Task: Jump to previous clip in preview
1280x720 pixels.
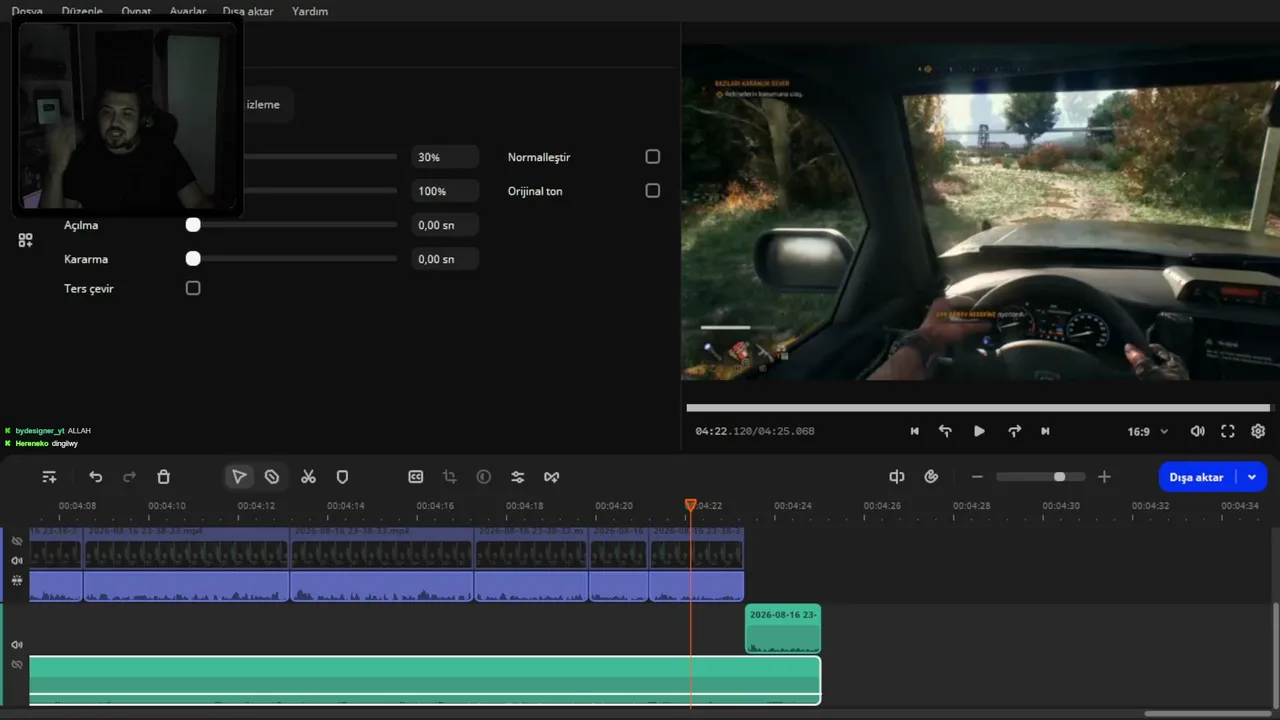Action: pyautogui.click(x=914, y=431)
